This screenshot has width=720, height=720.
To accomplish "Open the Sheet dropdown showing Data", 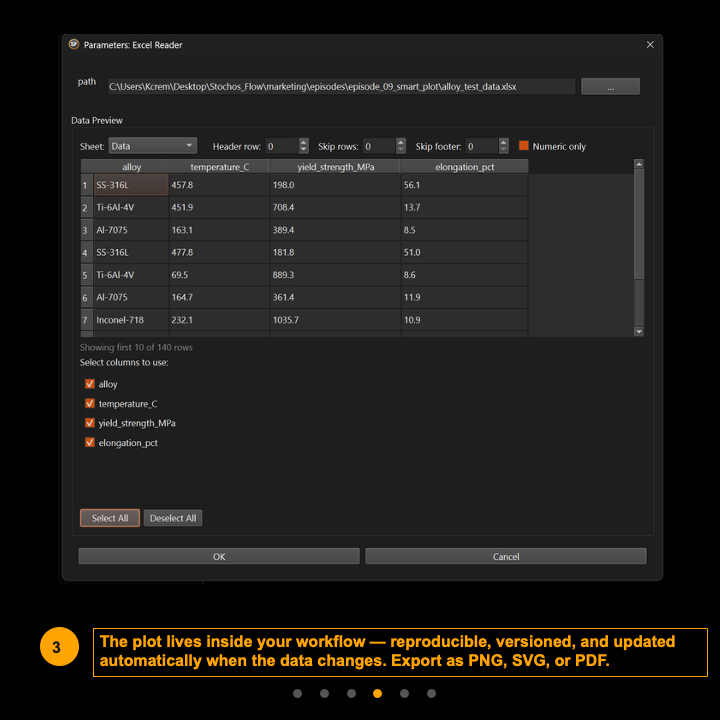I will click(152, 146).
